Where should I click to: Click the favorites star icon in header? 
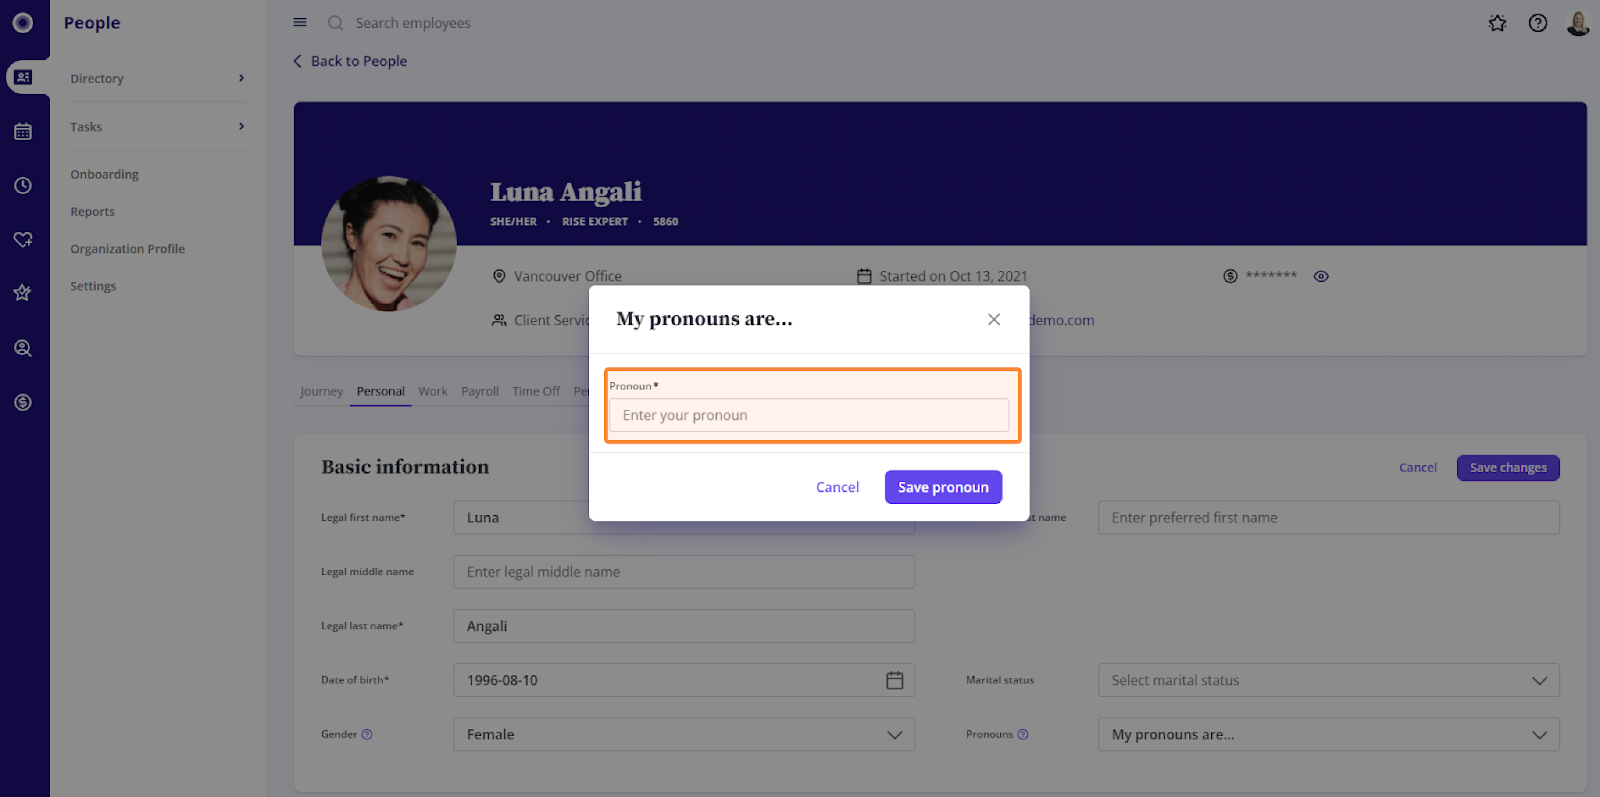[1497, 23]
